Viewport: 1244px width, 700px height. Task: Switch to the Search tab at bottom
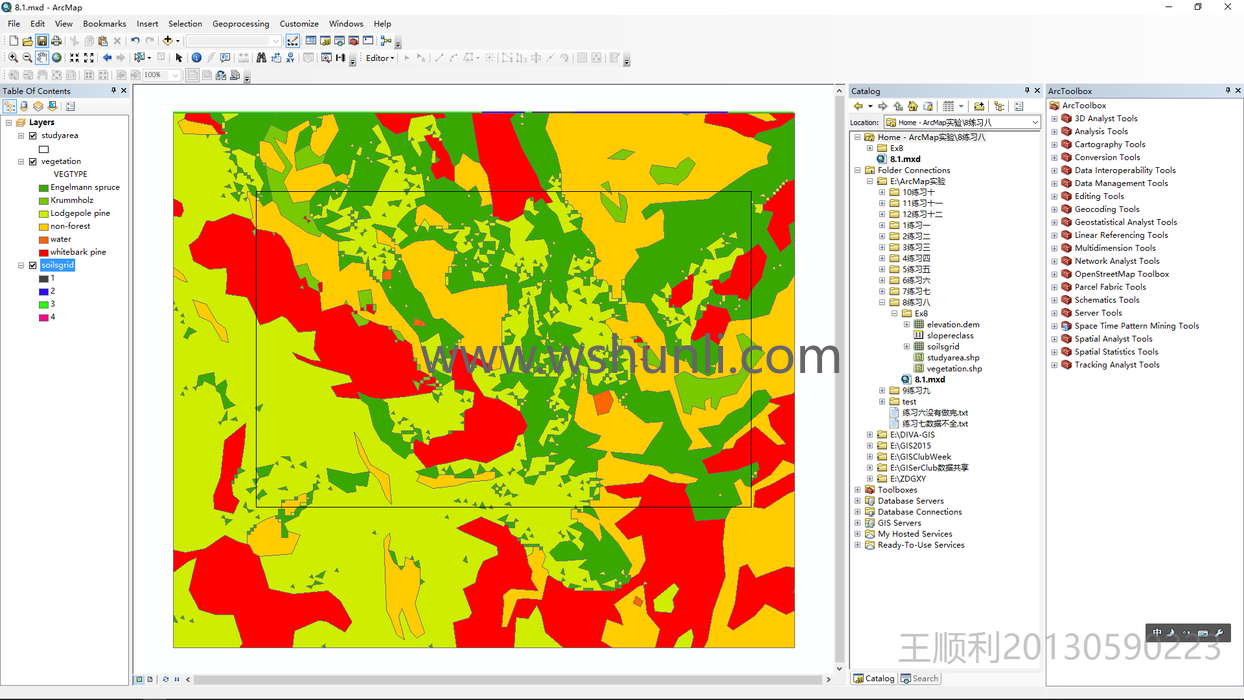[x=920, y=678]
